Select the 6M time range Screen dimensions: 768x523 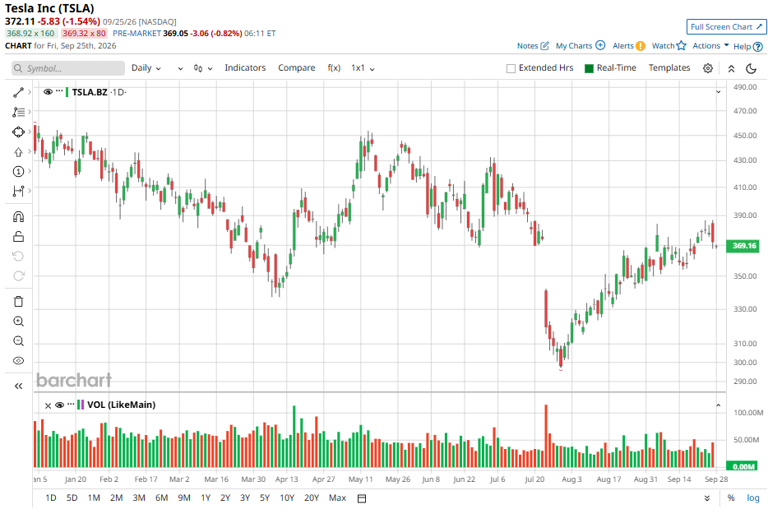(162, 498)
